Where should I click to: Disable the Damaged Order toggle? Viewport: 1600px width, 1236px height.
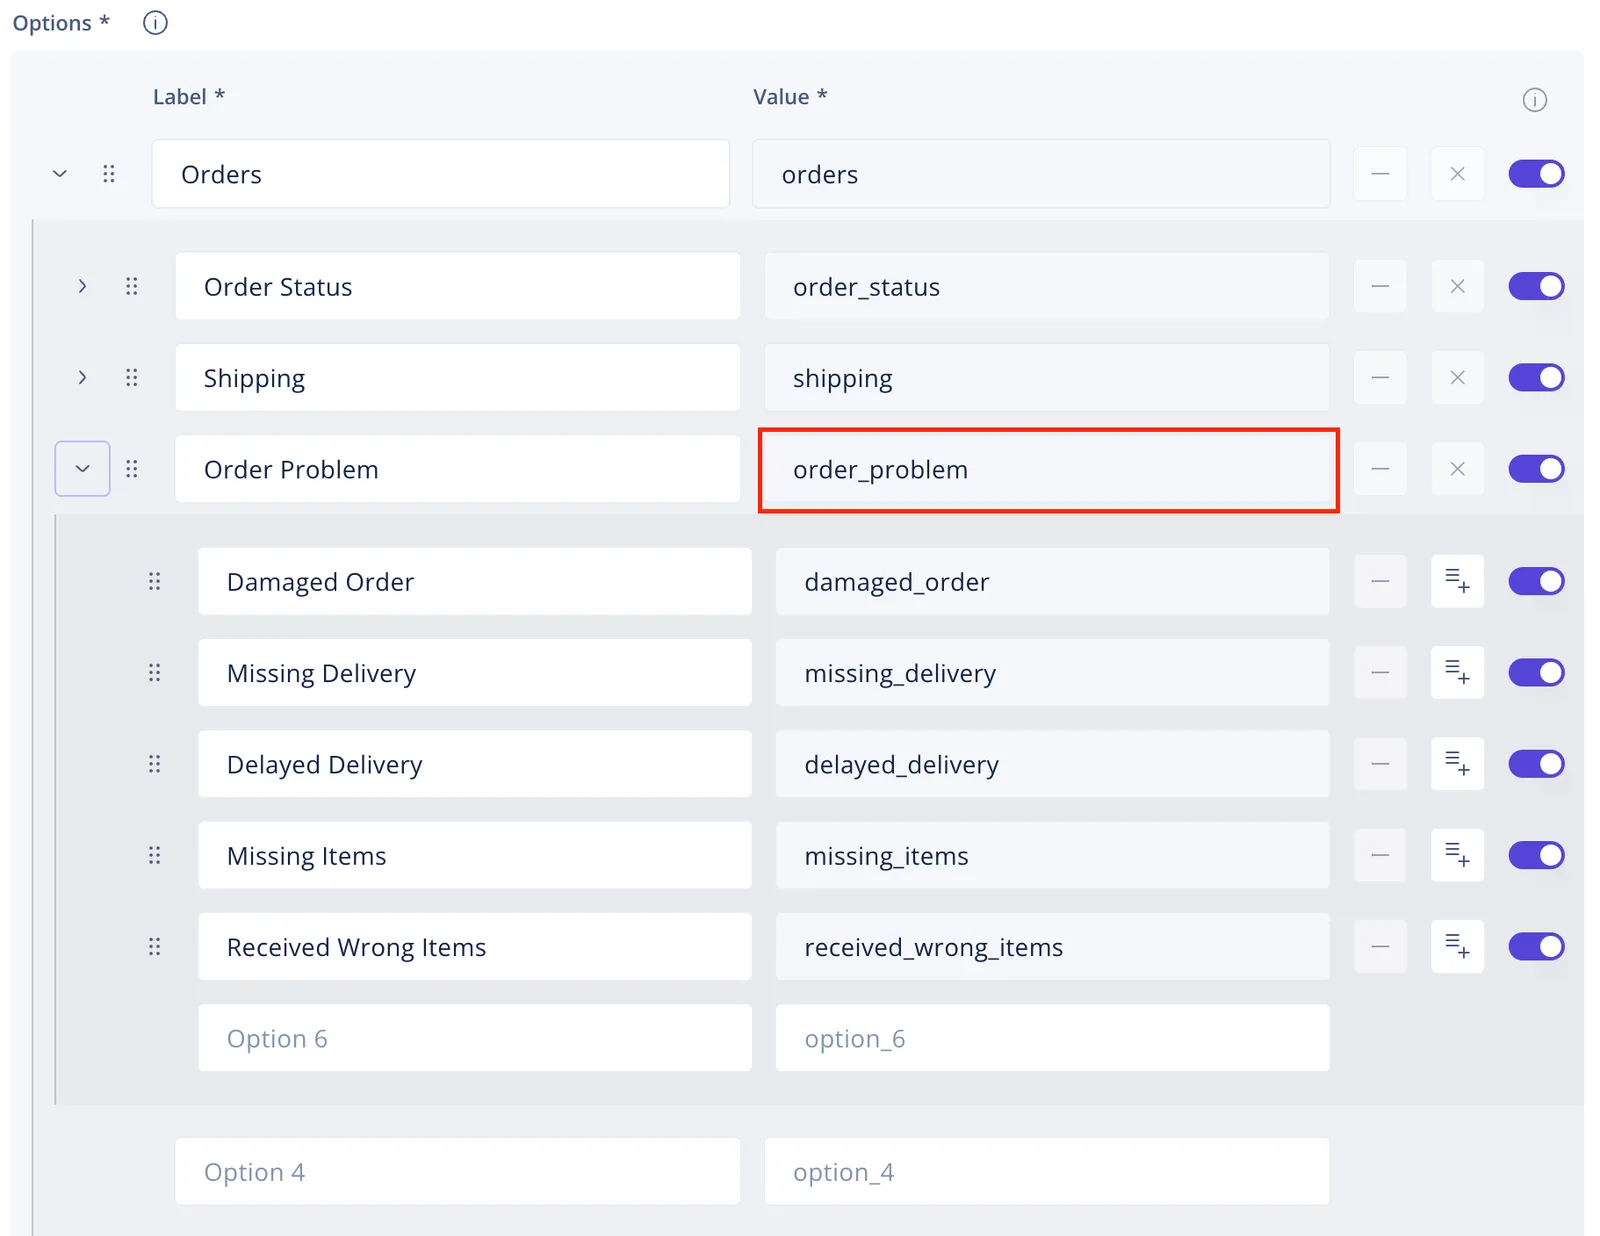tap(1536, 581)
